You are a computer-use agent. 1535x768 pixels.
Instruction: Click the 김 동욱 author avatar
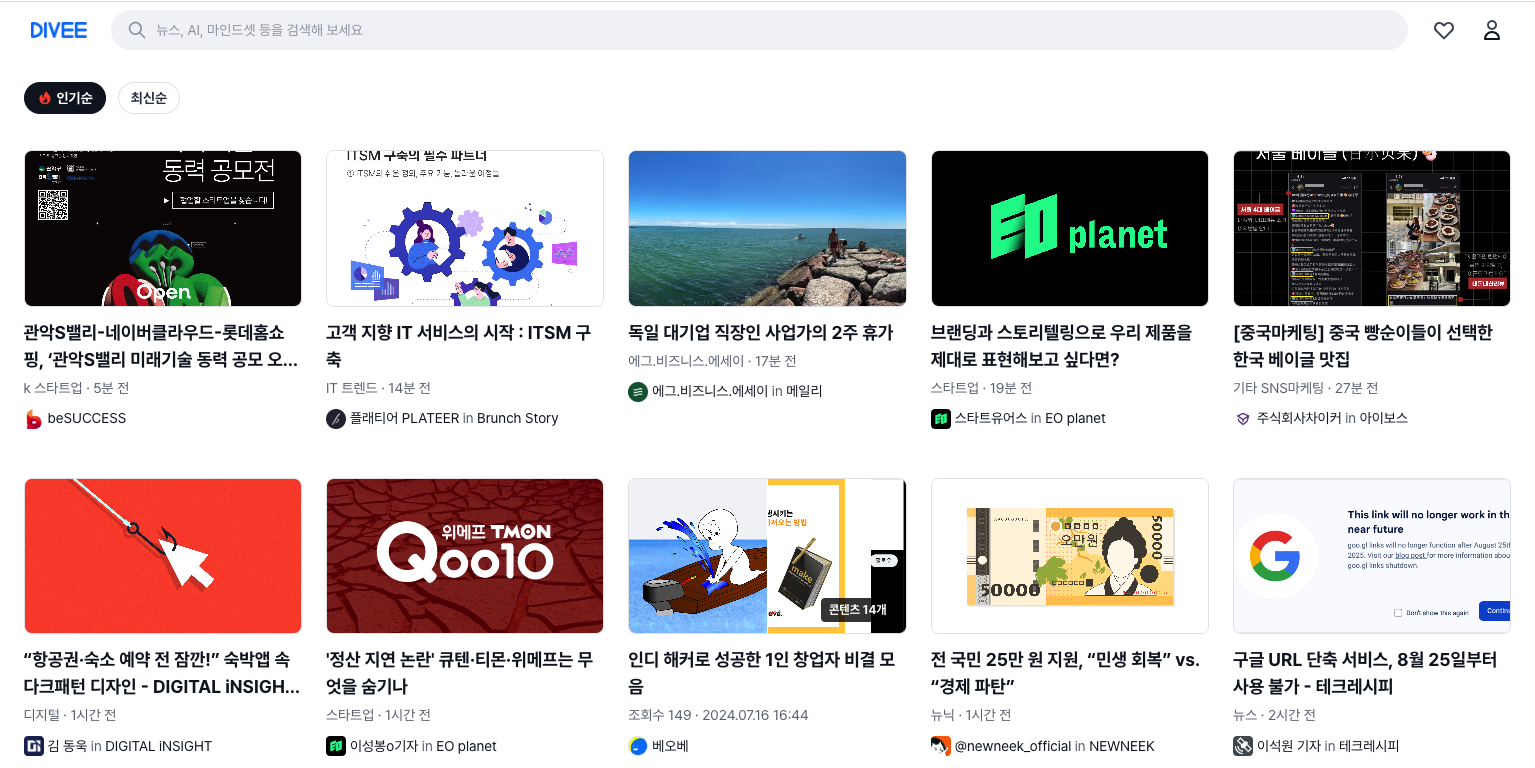(34, 746)
